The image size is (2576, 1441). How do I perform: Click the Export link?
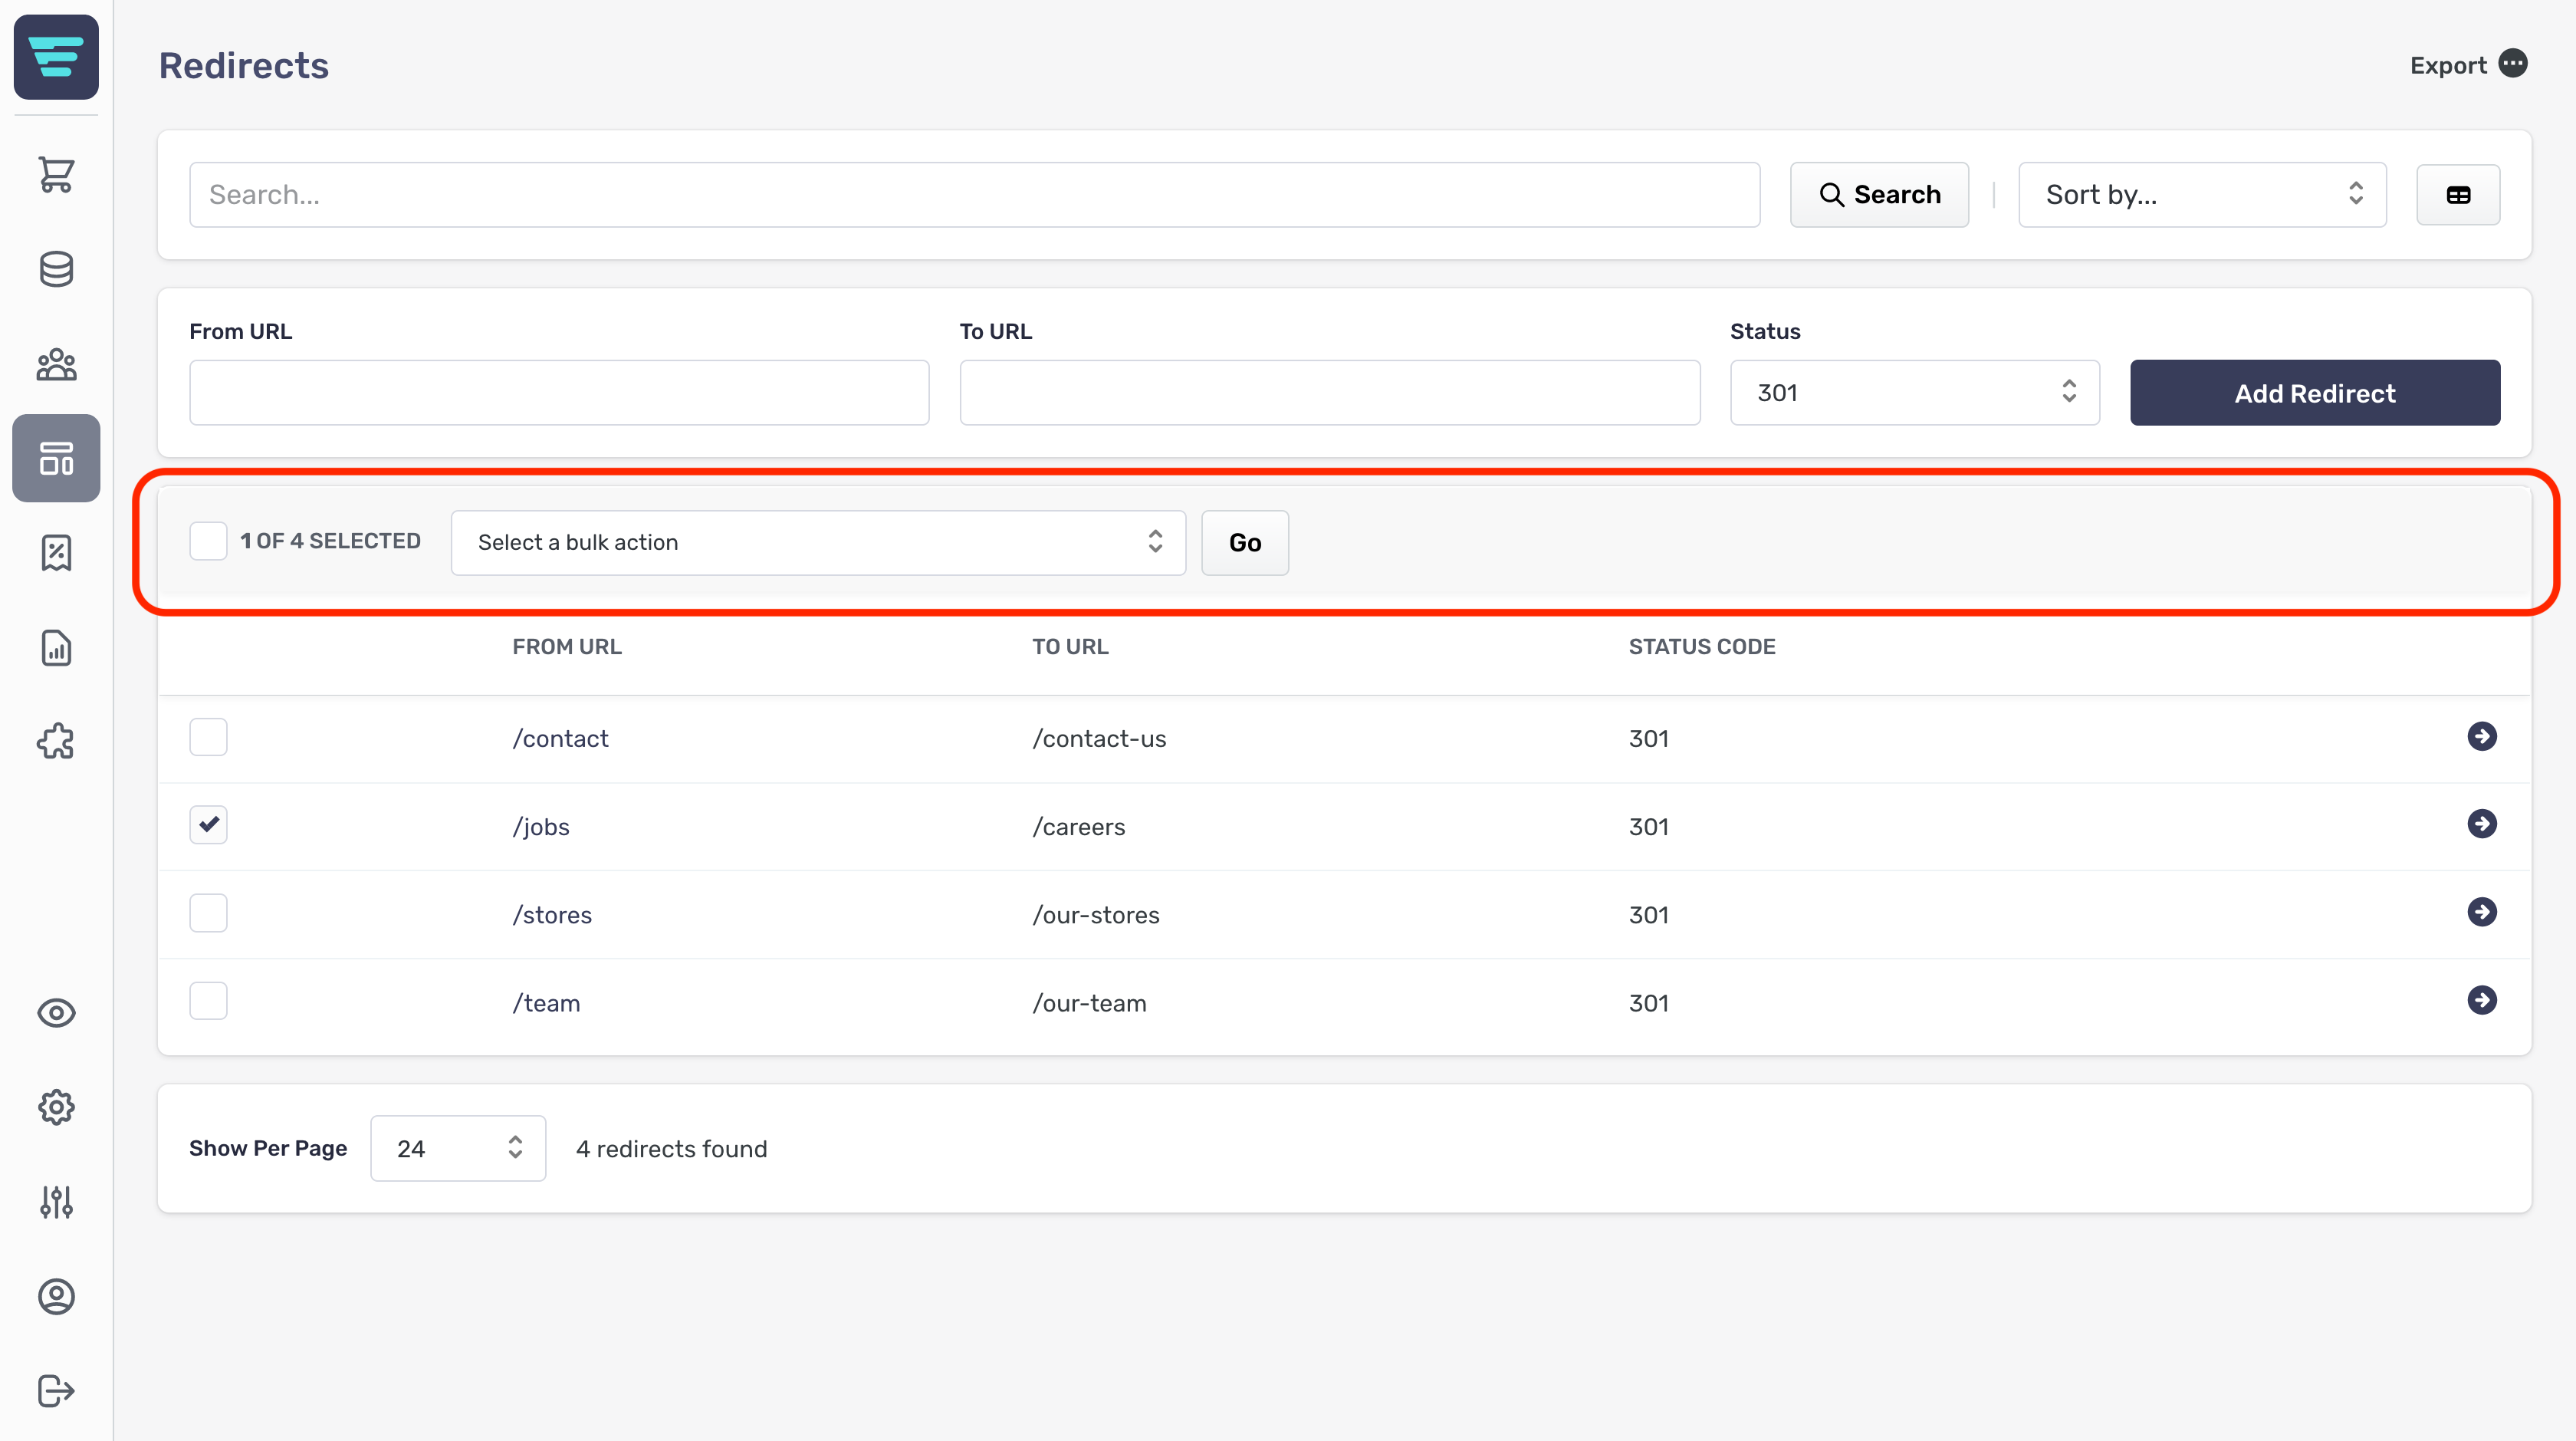click(2448, 66)
